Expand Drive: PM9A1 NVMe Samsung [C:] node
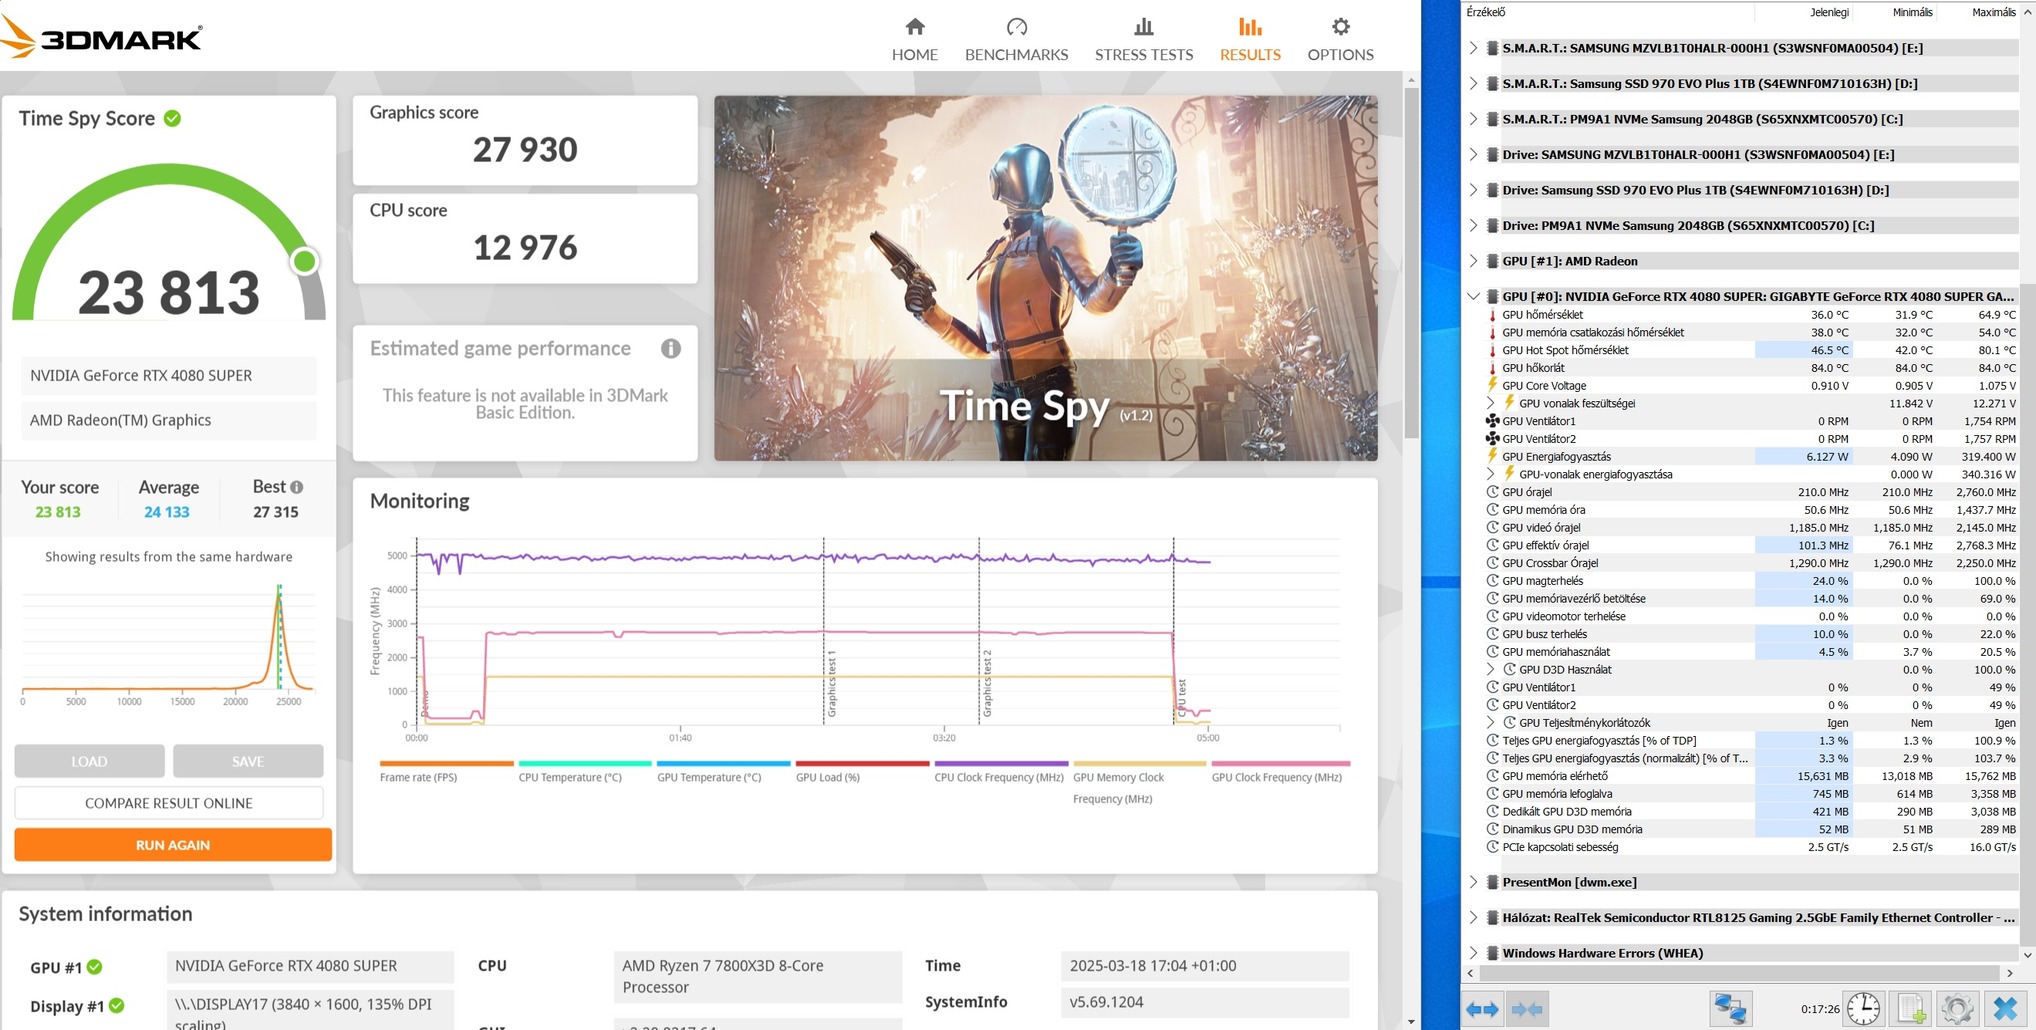 coord(1472,226)
